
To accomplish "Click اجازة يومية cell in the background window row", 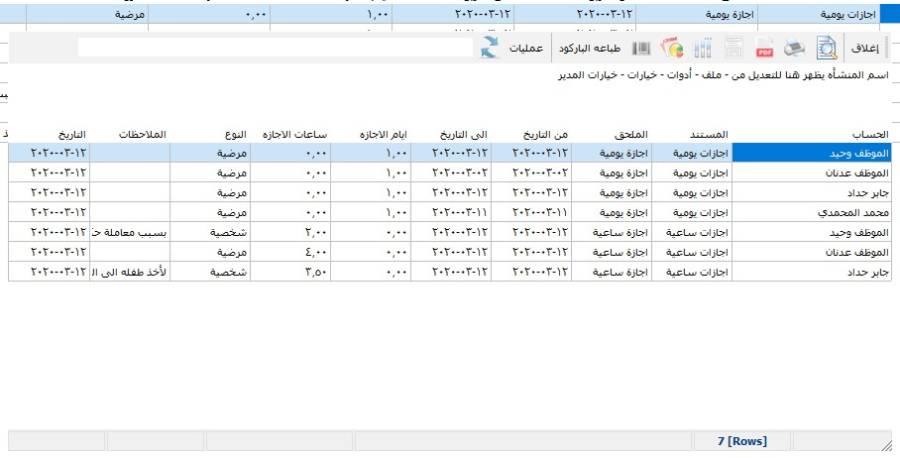I will (x=697, y=14).
